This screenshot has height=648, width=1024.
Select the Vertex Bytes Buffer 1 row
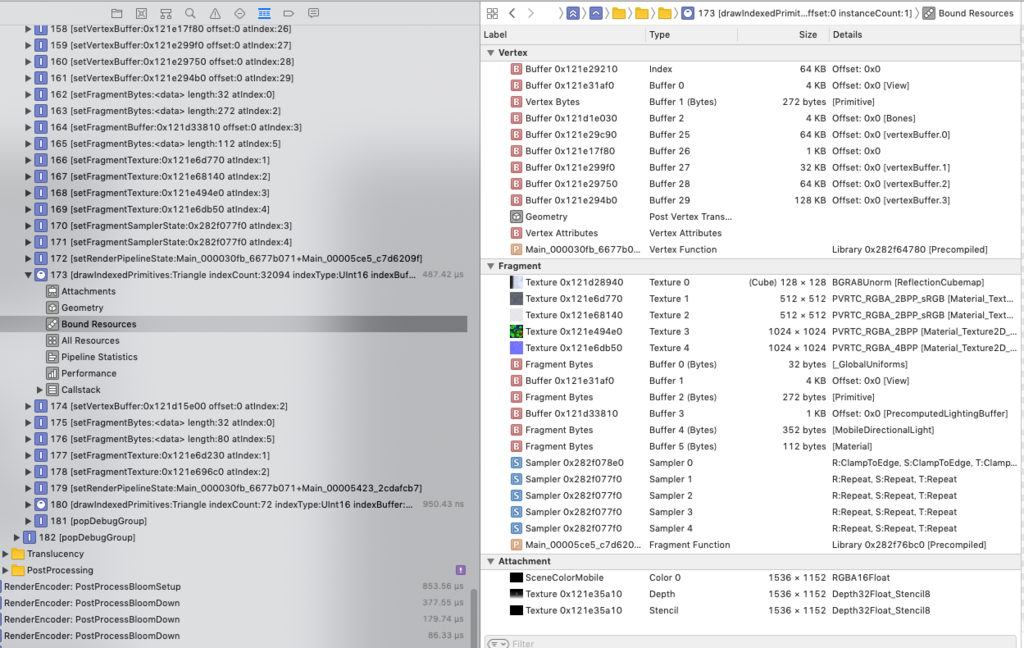click(x=752, y=102)
